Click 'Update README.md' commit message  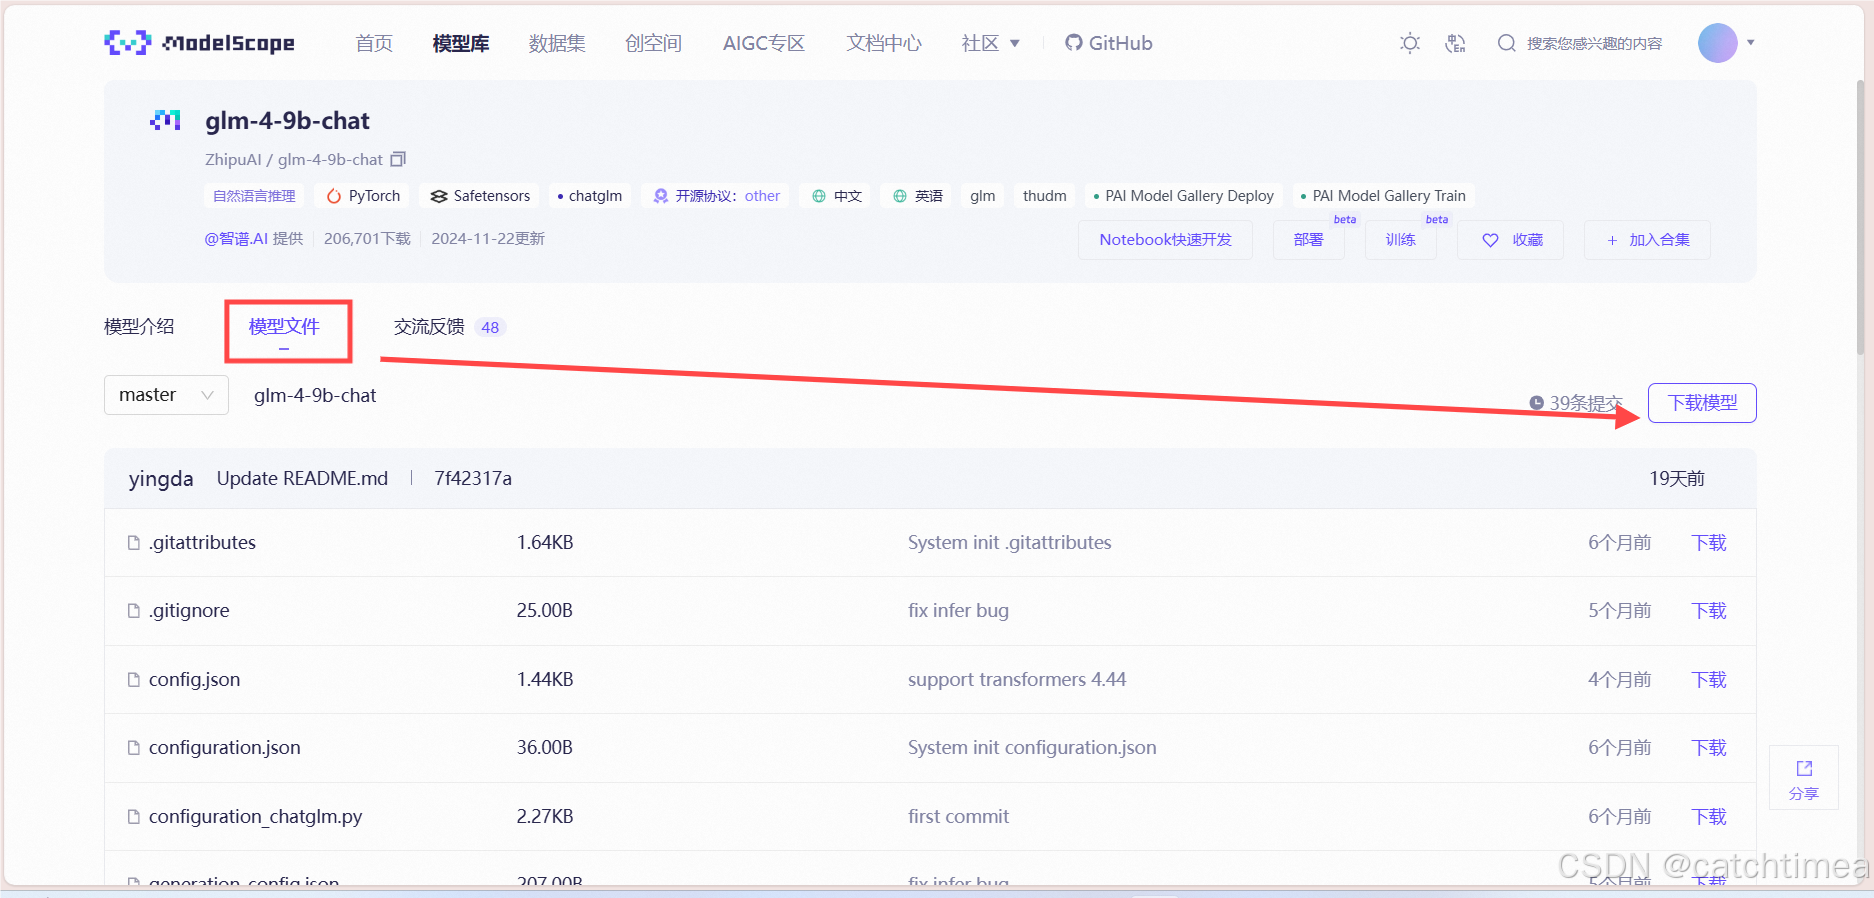click(302, 478)
